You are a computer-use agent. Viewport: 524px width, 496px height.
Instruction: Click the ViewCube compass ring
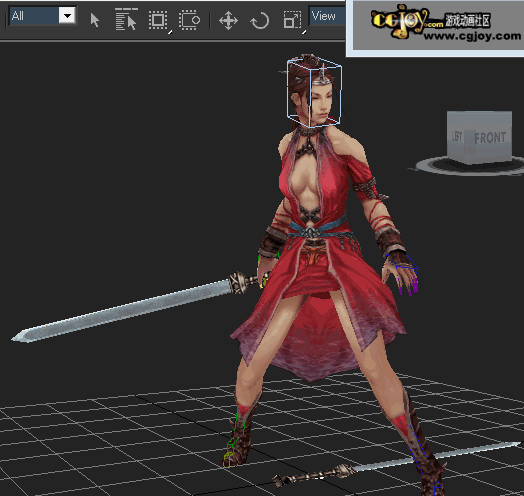pyautogui.click(x=468, y=167)
